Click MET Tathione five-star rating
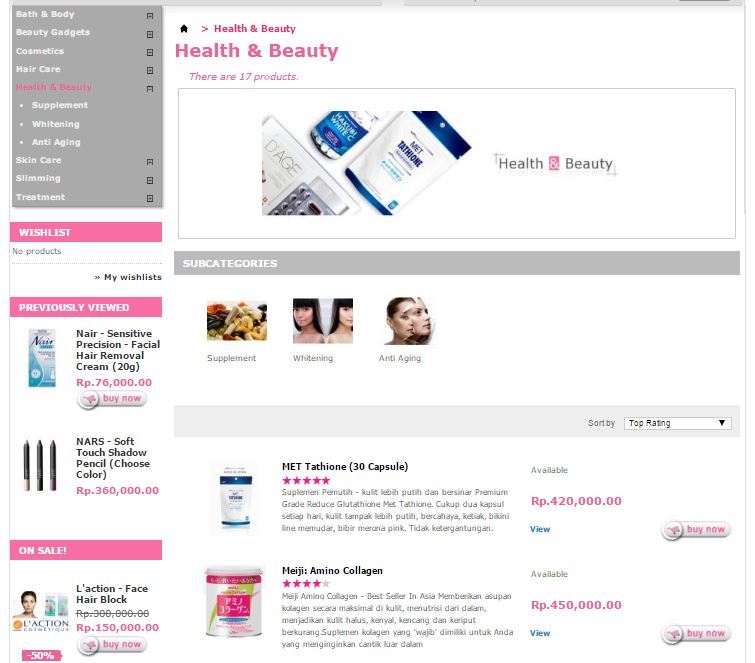This screenshot has width=755, height=663. click(x=306, y=480)
